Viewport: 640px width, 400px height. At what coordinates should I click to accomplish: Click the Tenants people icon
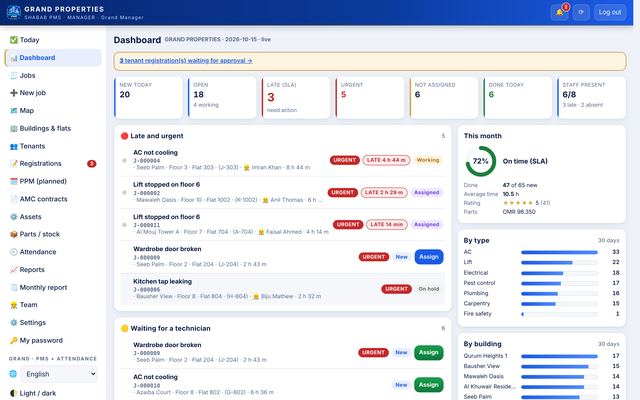coord(14,146)
